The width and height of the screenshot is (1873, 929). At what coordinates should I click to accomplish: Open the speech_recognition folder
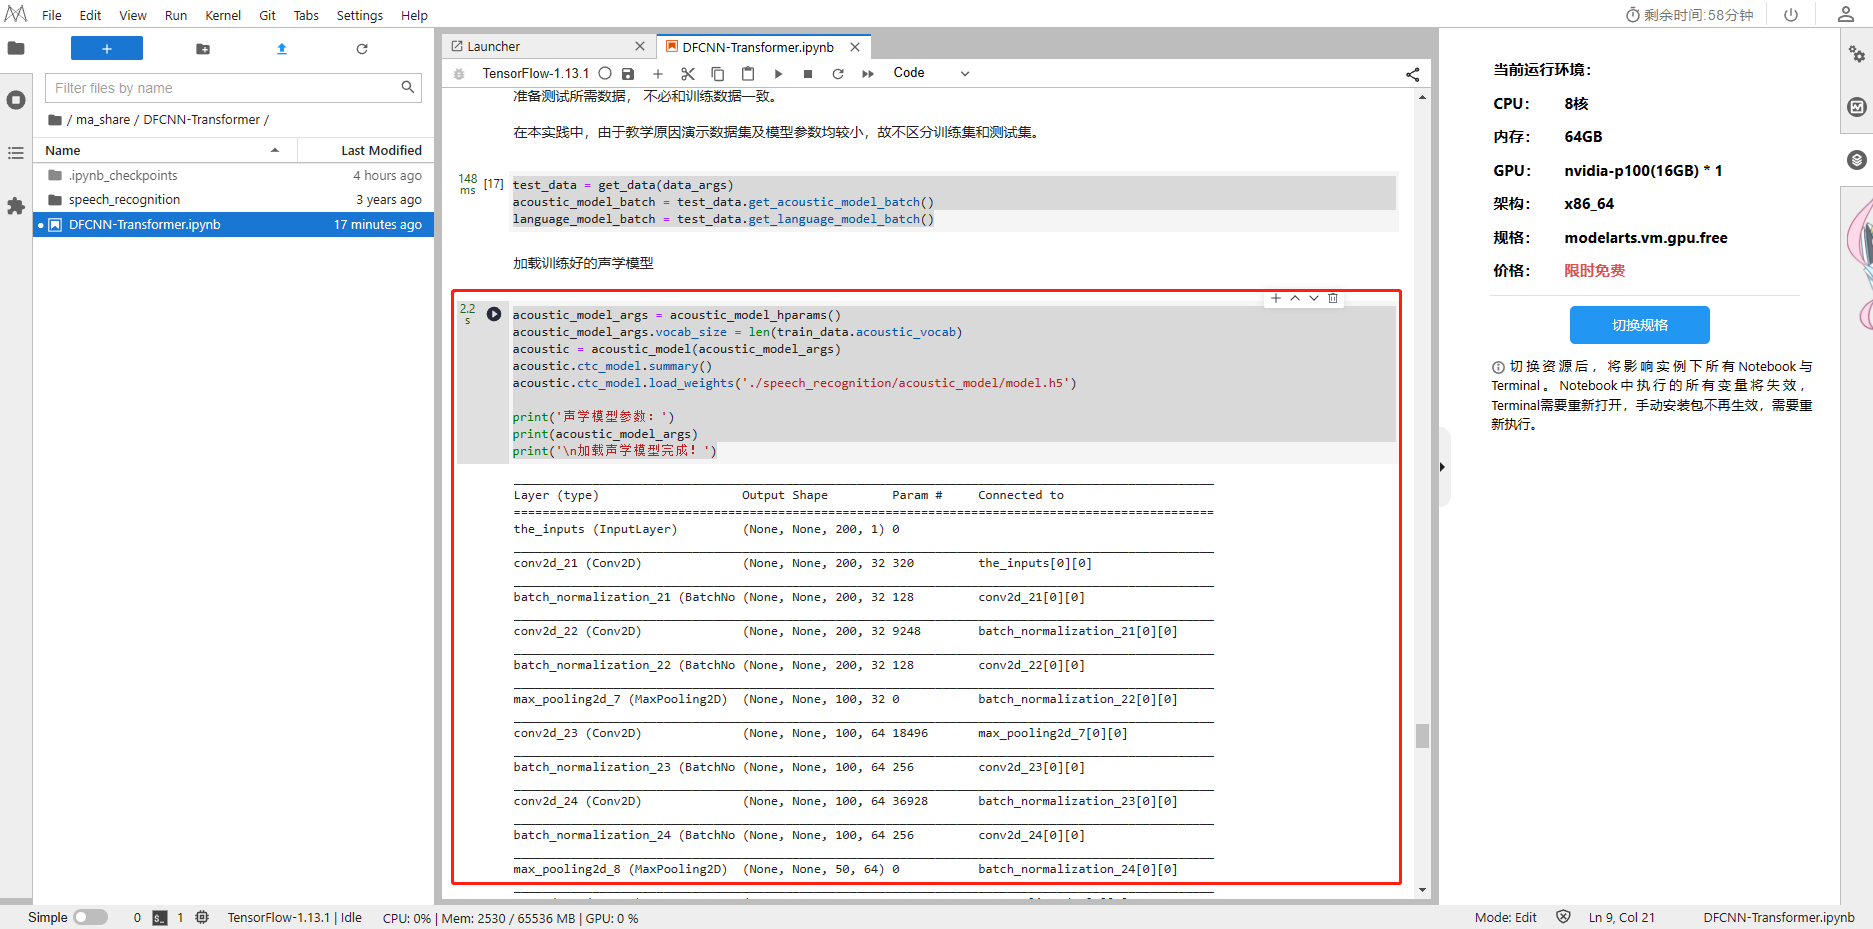click(x=235, y=200)
